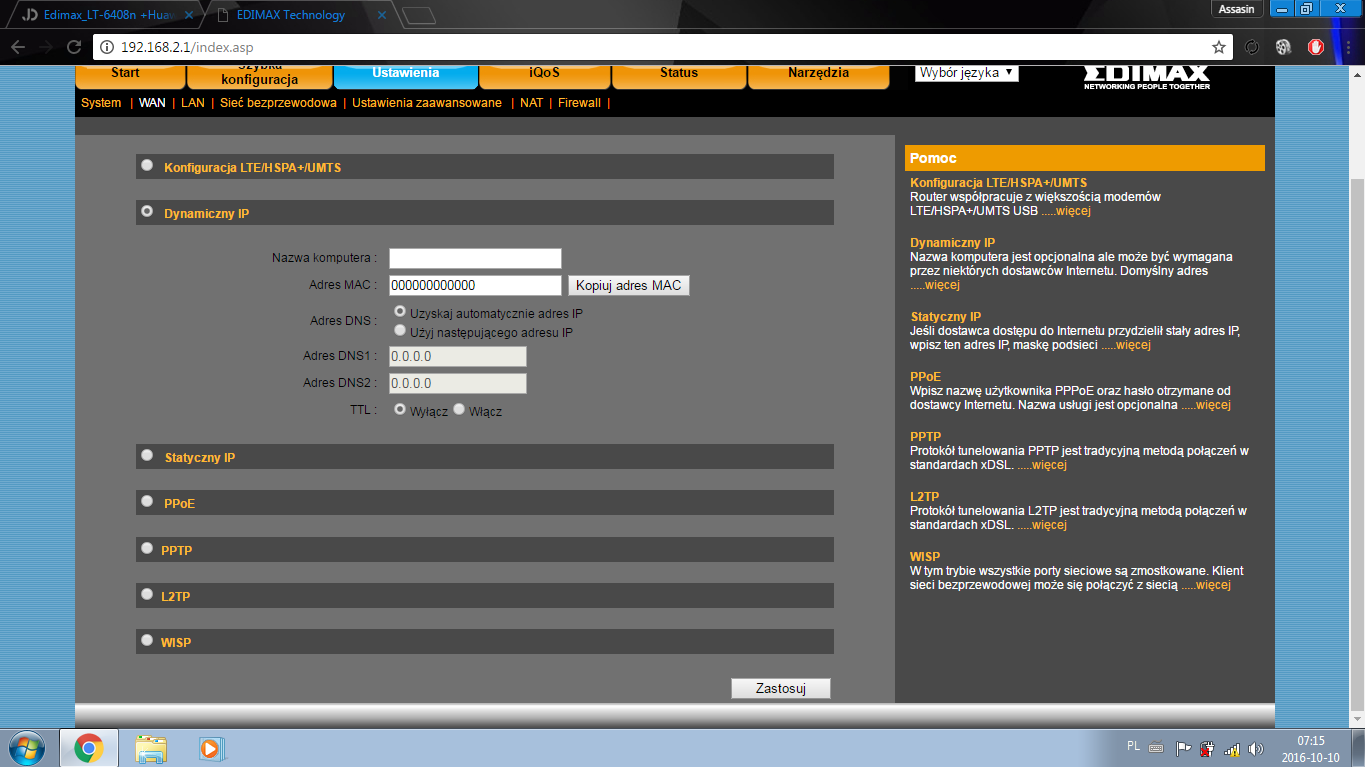Click the Zastosuj button

[x=780, y=688]
